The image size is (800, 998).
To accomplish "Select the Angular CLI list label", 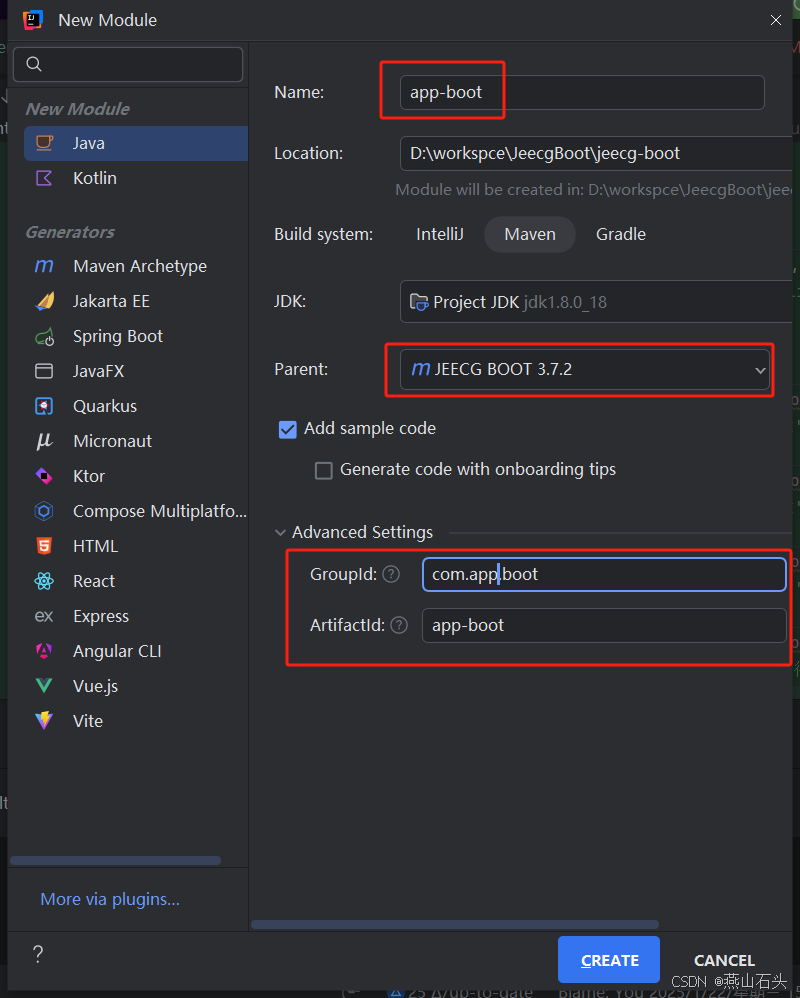I will (x=117, y=651).
